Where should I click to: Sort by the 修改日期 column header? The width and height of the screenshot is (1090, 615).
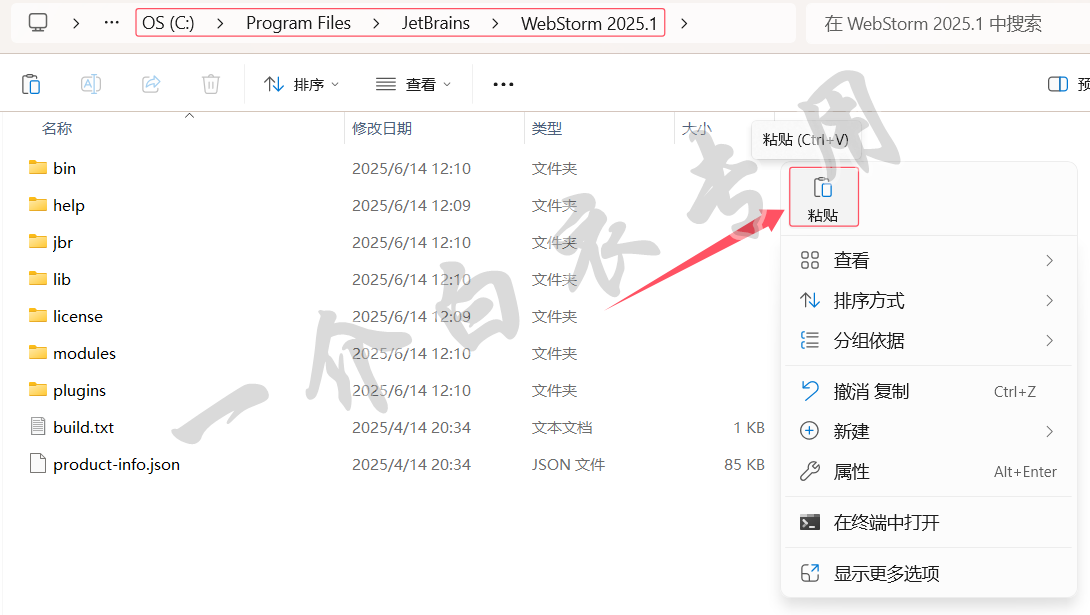[x=382, y=129]
